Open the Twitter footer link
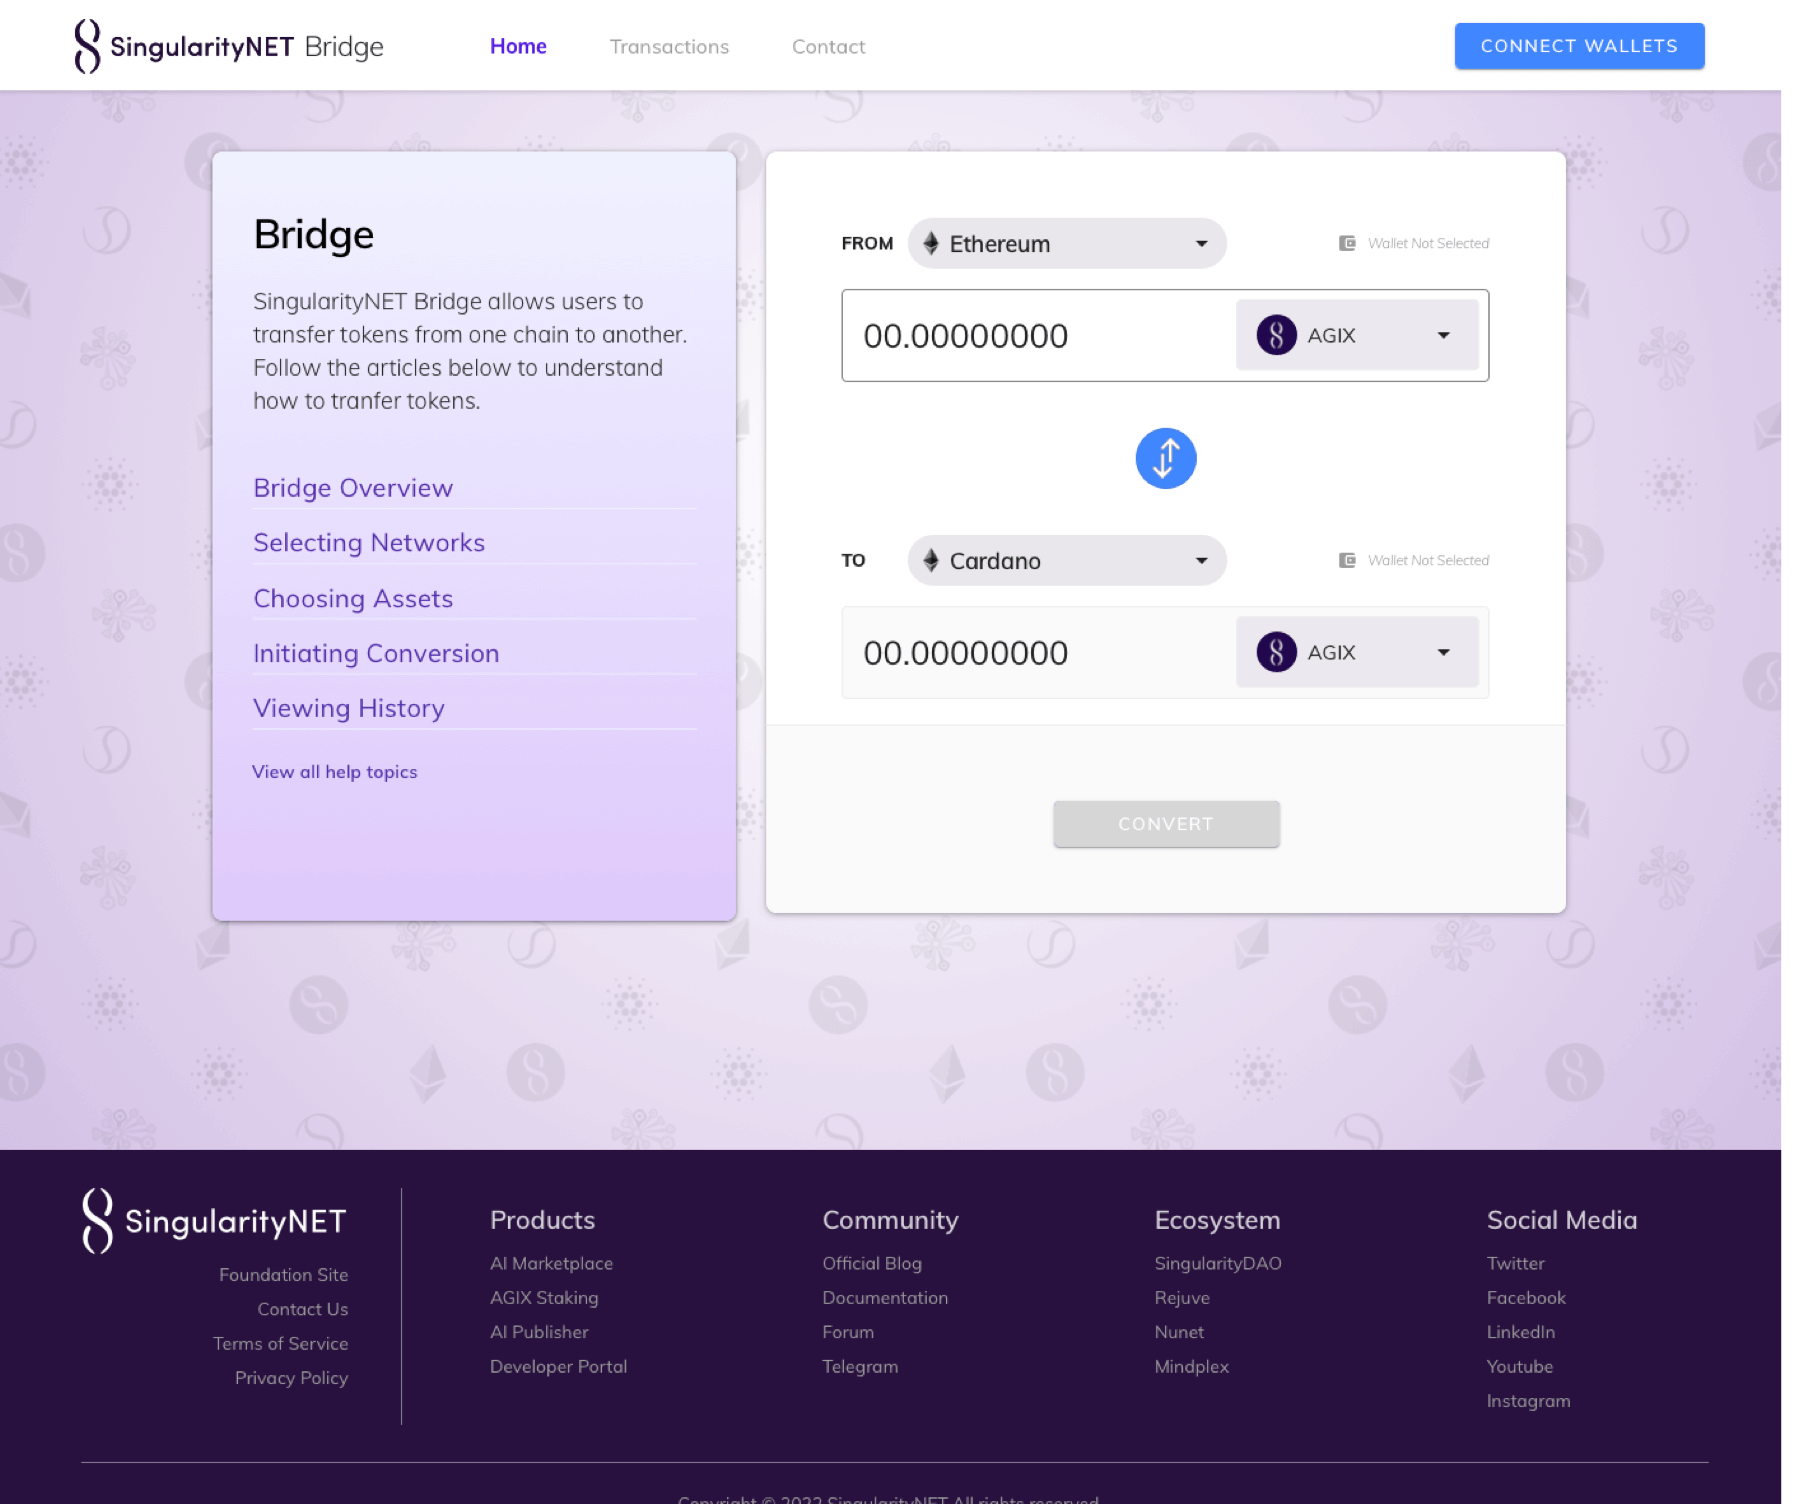1804x1504 pixels. click(1515, 1264)
